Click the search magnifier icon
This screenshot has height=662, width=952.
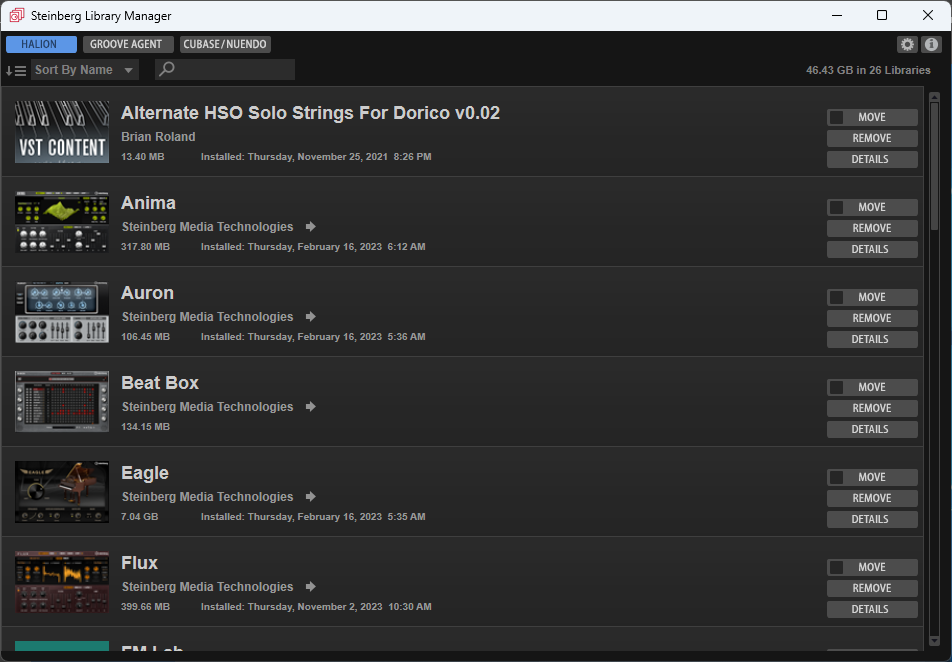tap(167, 69)
